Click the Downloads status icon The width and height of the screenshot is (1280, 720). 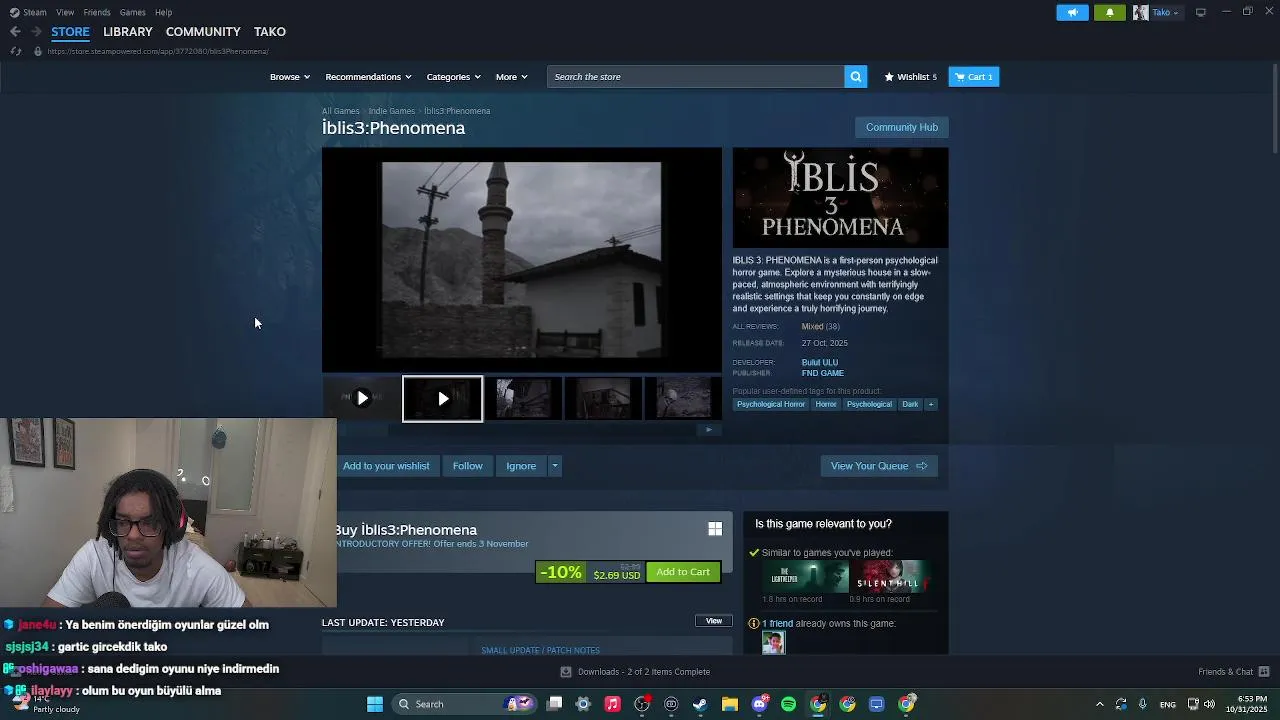pyautogui.click(x=566, y=672)
